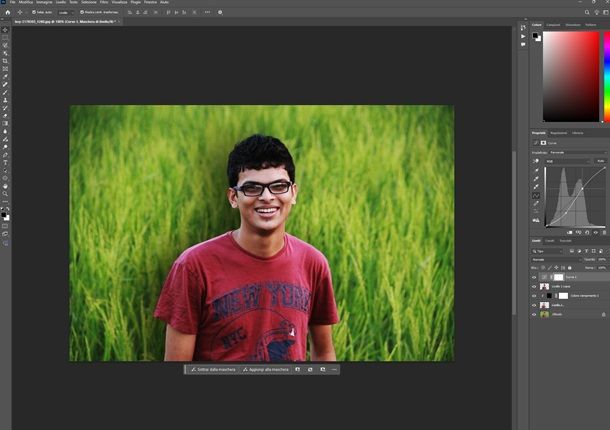
Task: Click the reset adjustment icon below curves
Action: point(587,233)
